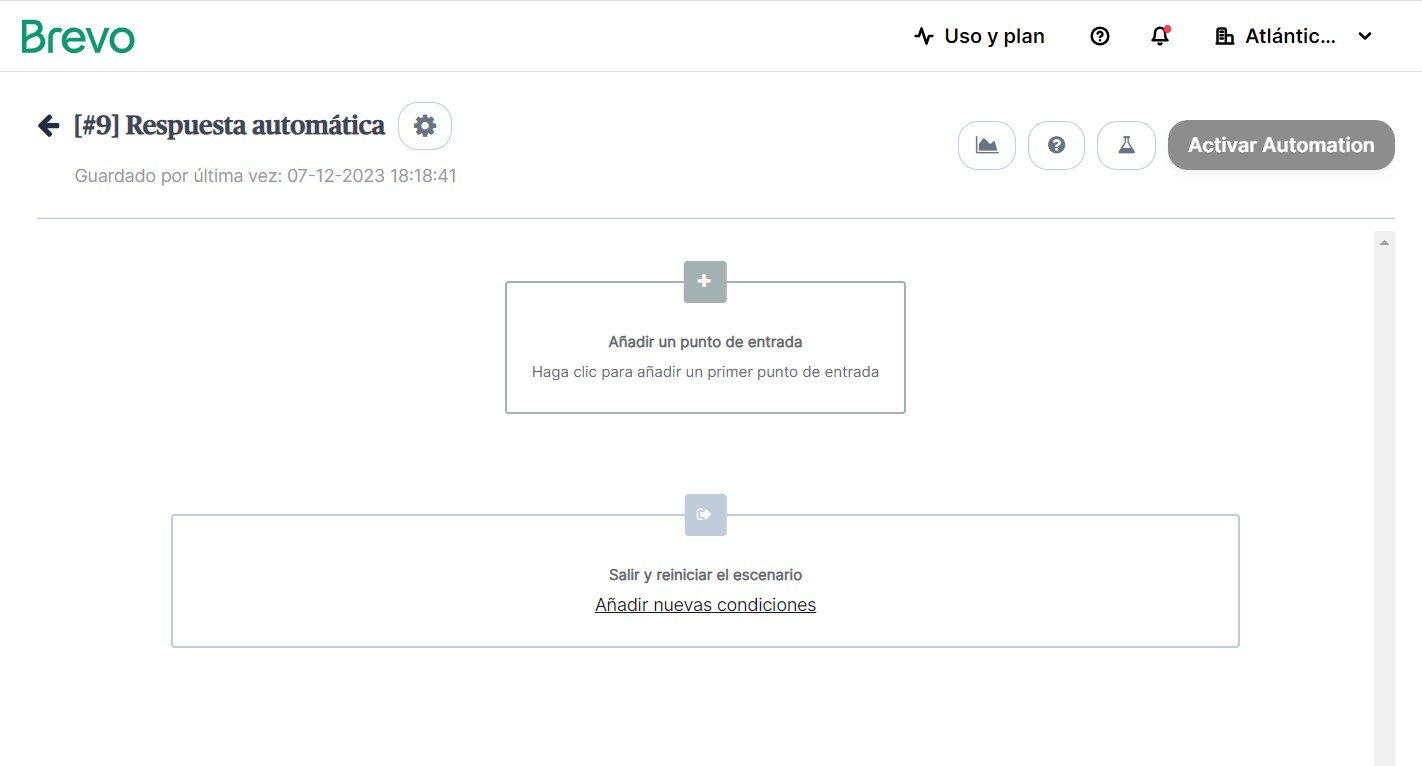Go to the Brevo logo home
1422x766 pixels.
78,36
